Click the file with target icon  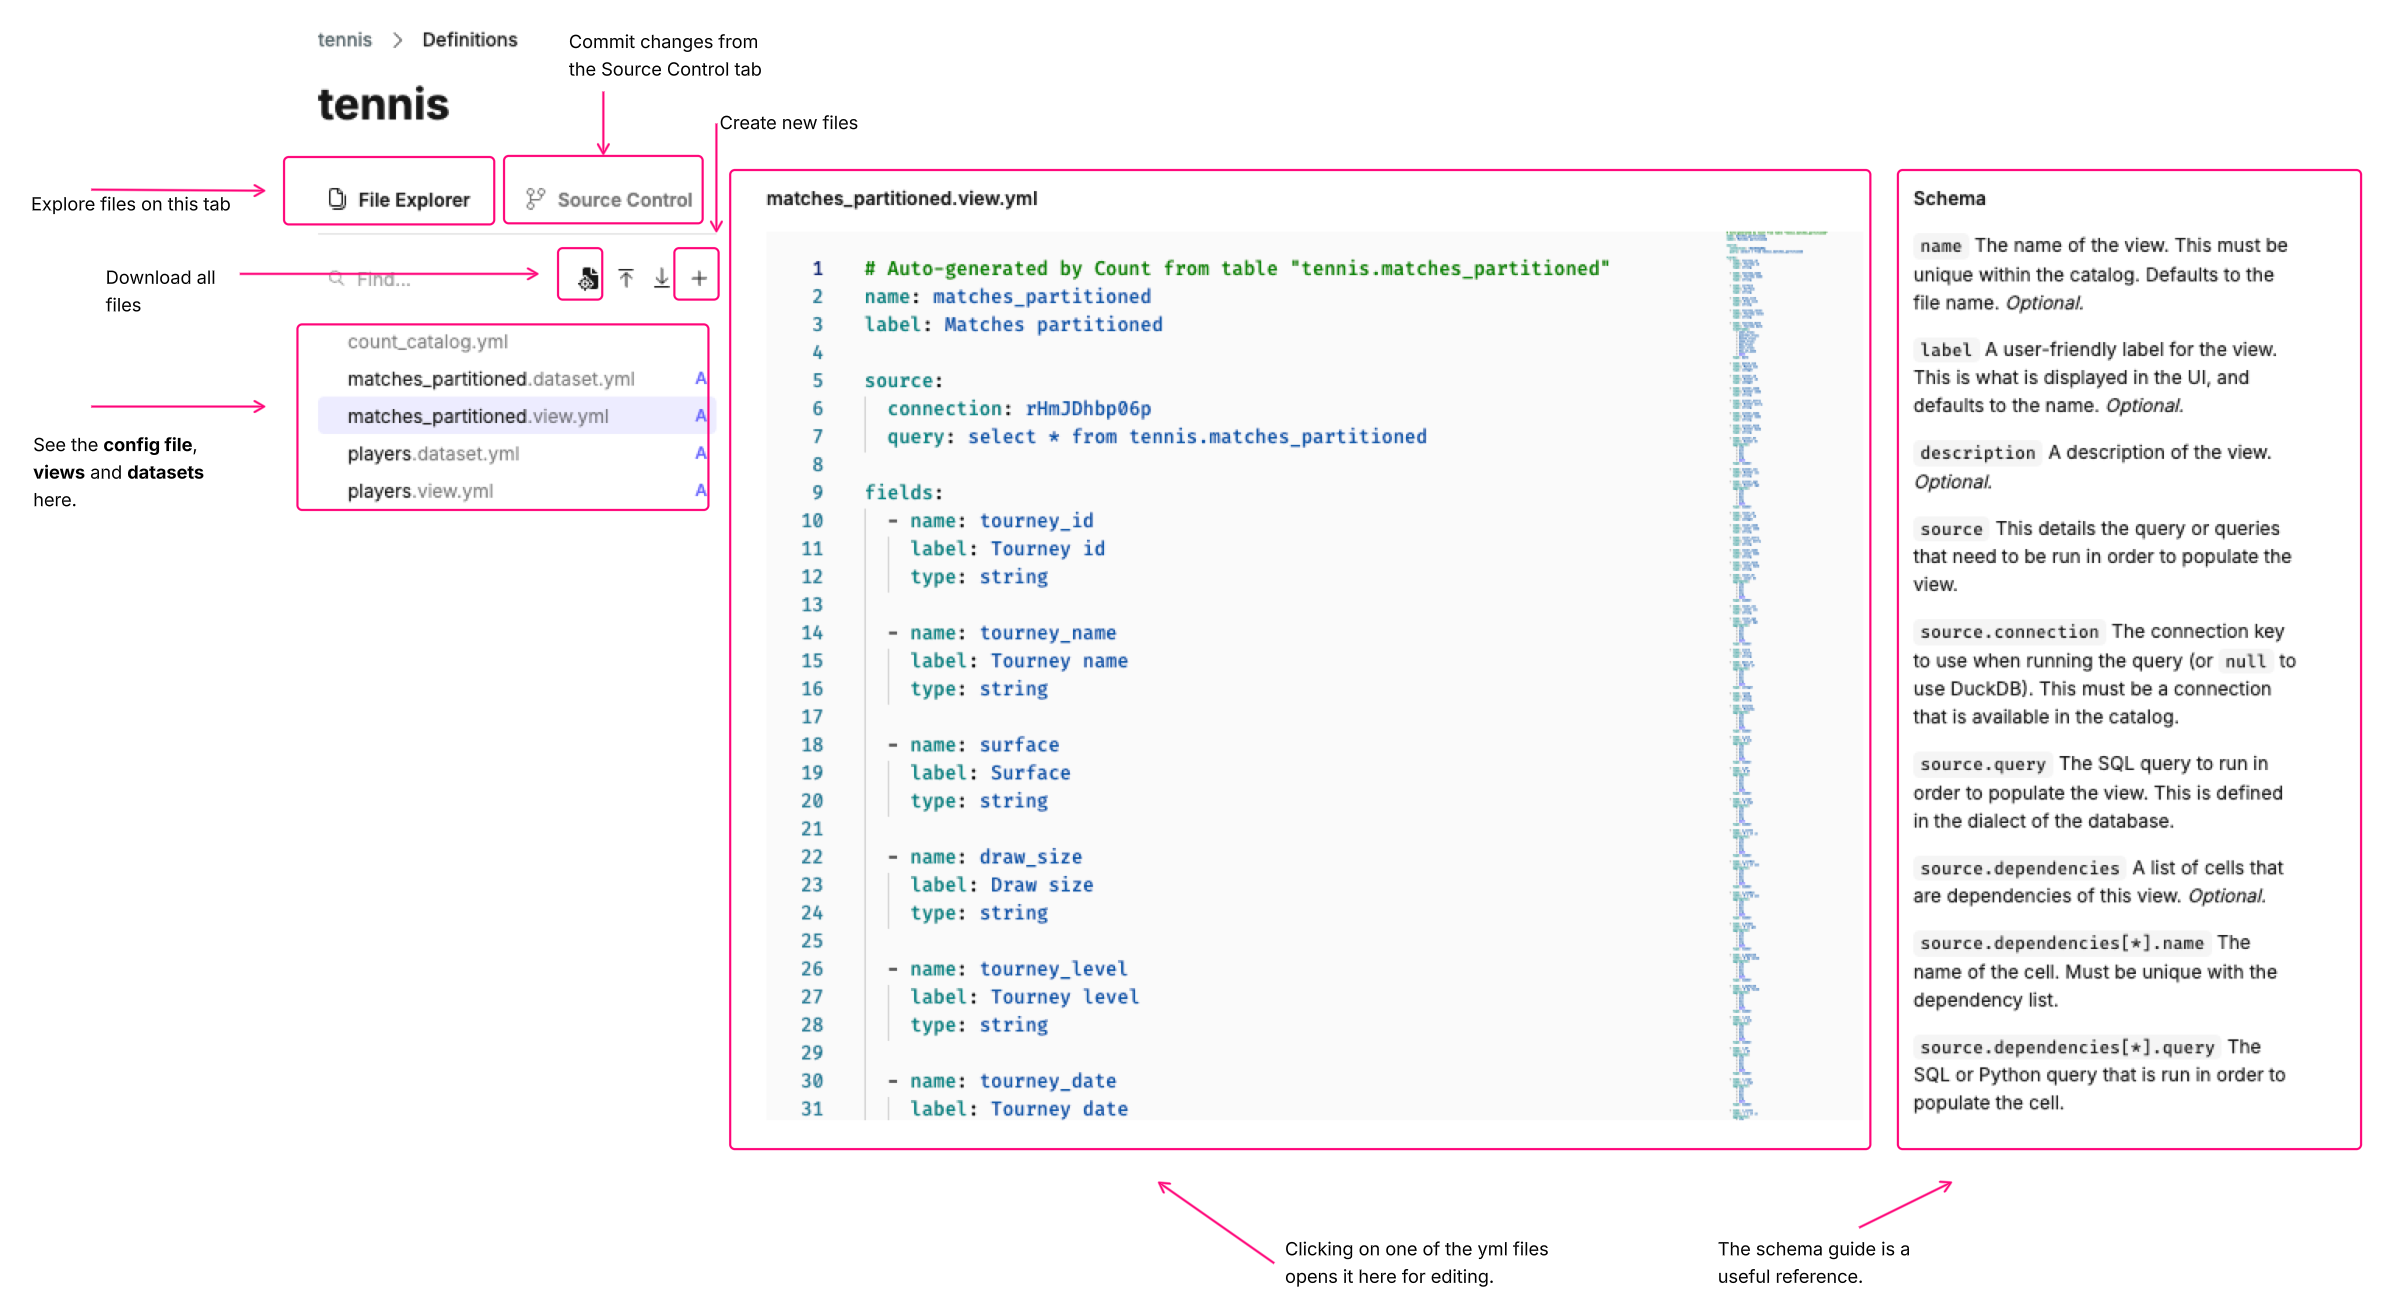(x=588, y=278)
